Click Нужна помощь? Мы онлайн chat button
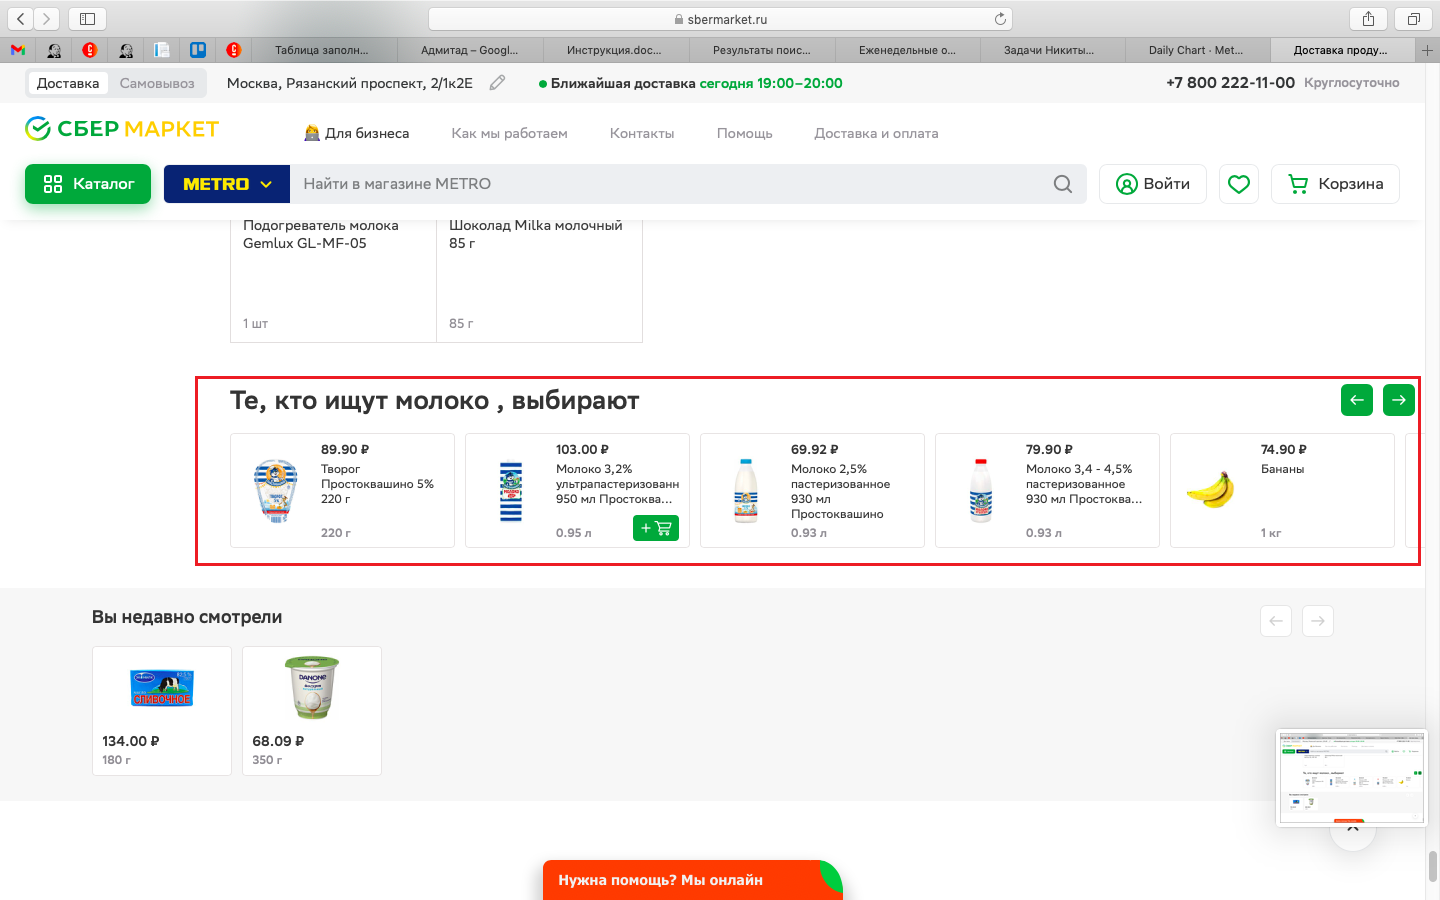Screen dimensions: 1440x900 pyautogui.click(x=692, y=880)
